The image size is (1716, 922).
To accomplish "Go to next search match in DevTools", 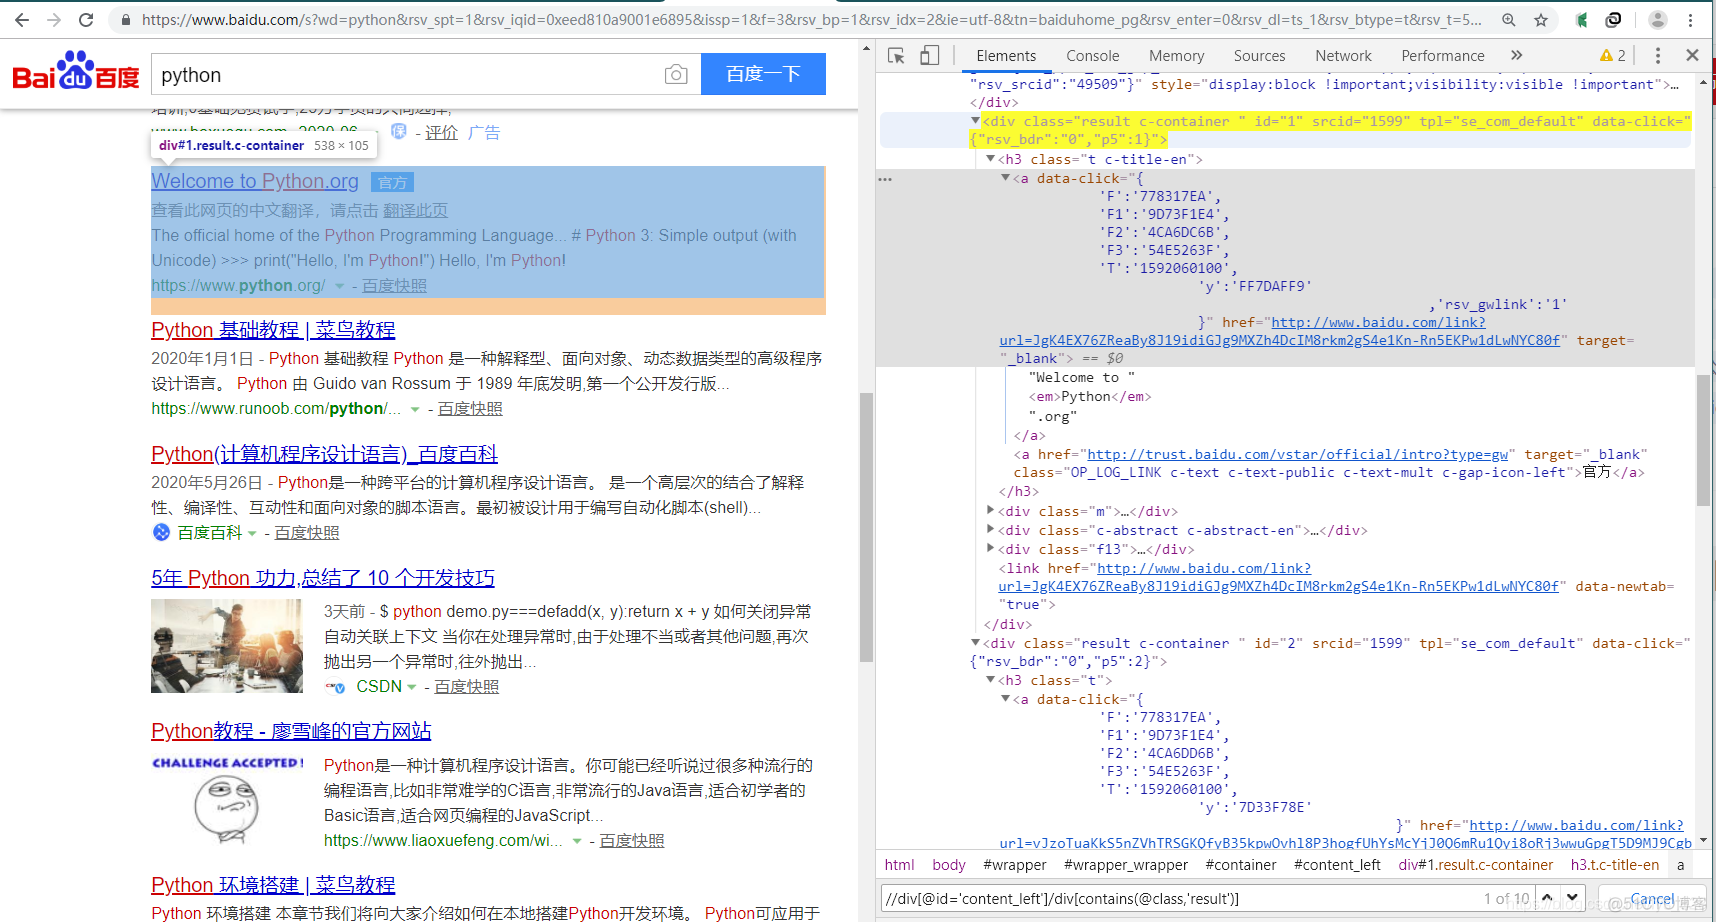I will [1572, 898].
